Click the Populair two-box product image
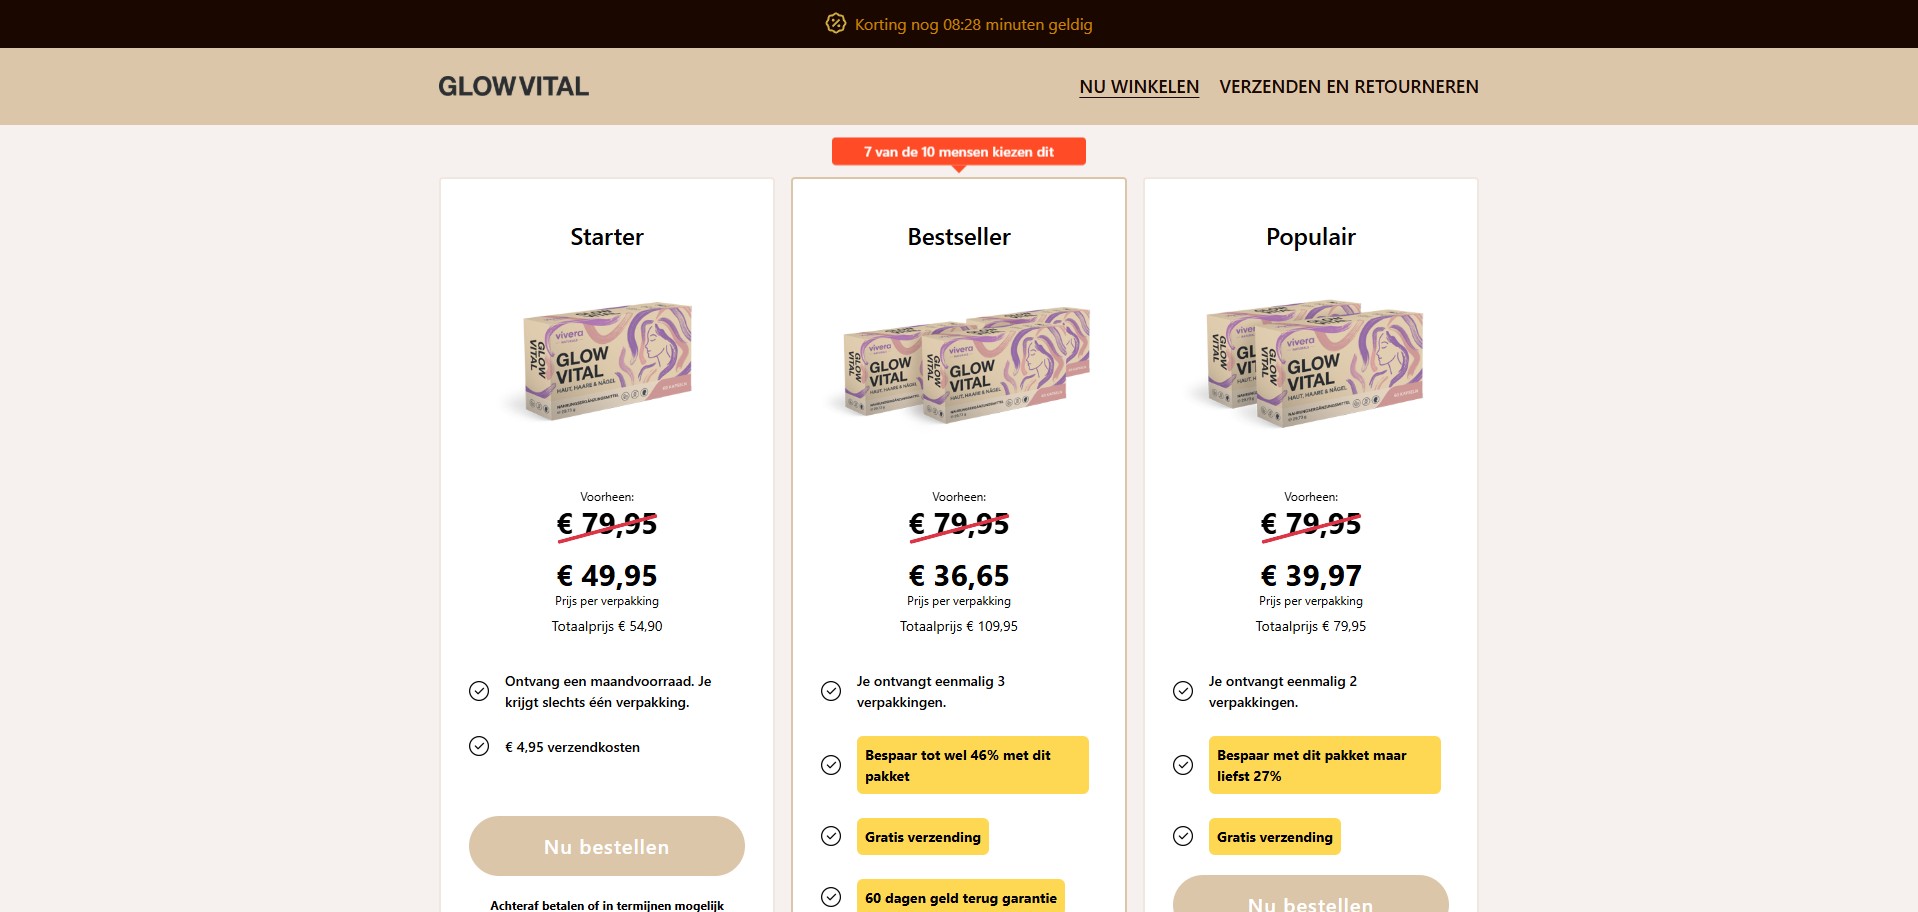This screenshot has height=912, width=1918. click(x=1311, y=363)
